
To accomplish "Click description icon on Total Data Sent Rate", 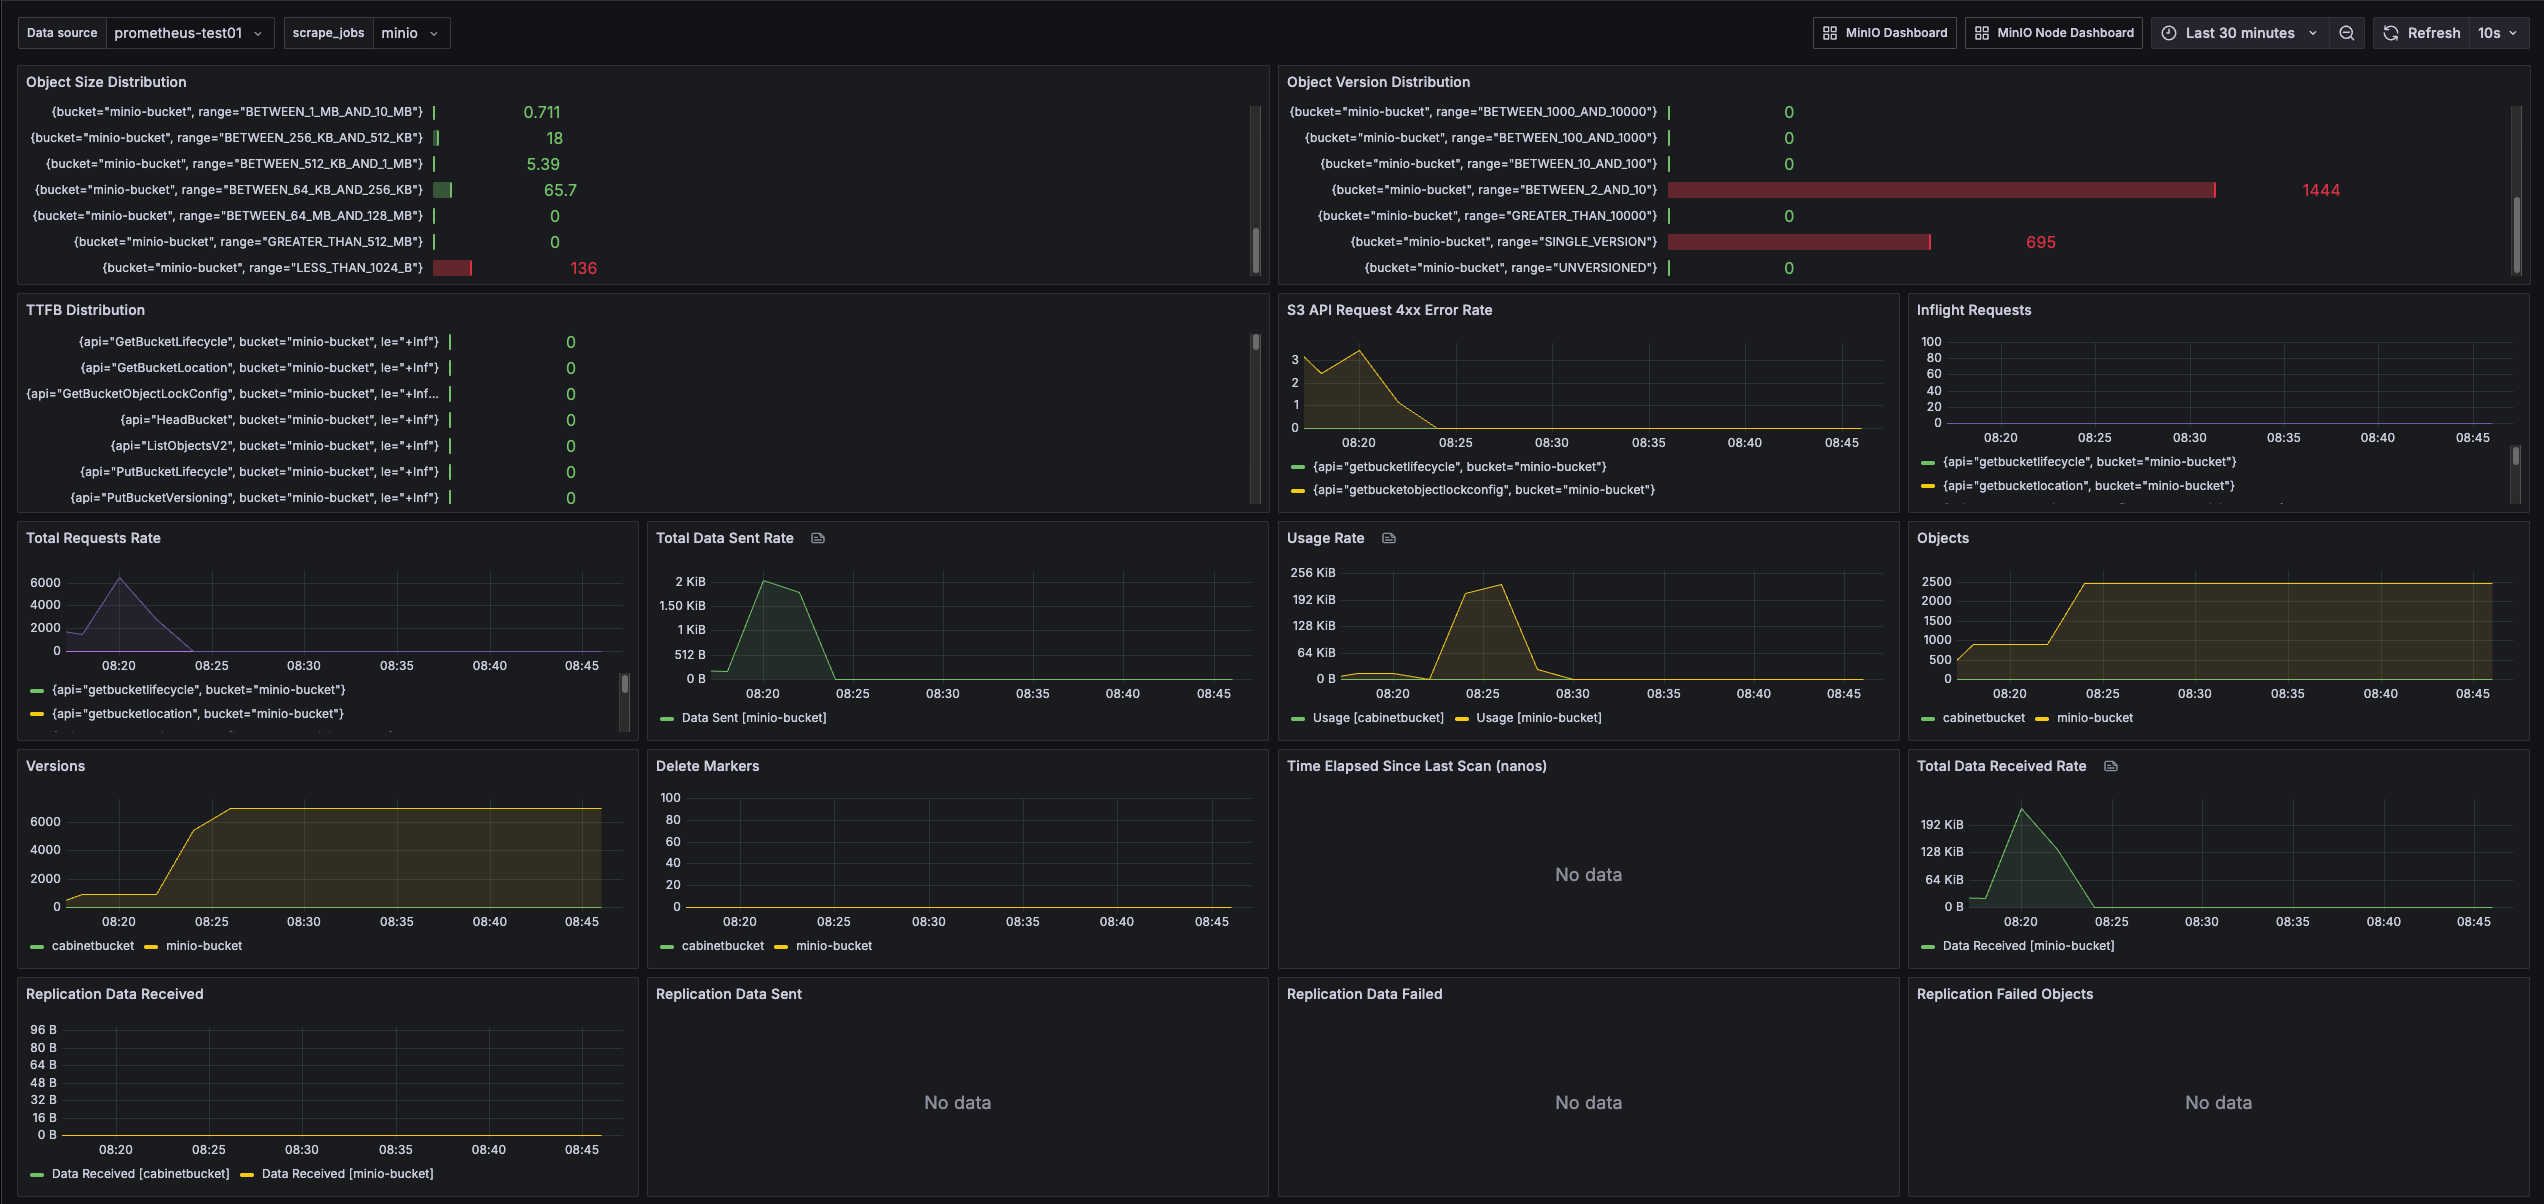I will tap(817, 538).
